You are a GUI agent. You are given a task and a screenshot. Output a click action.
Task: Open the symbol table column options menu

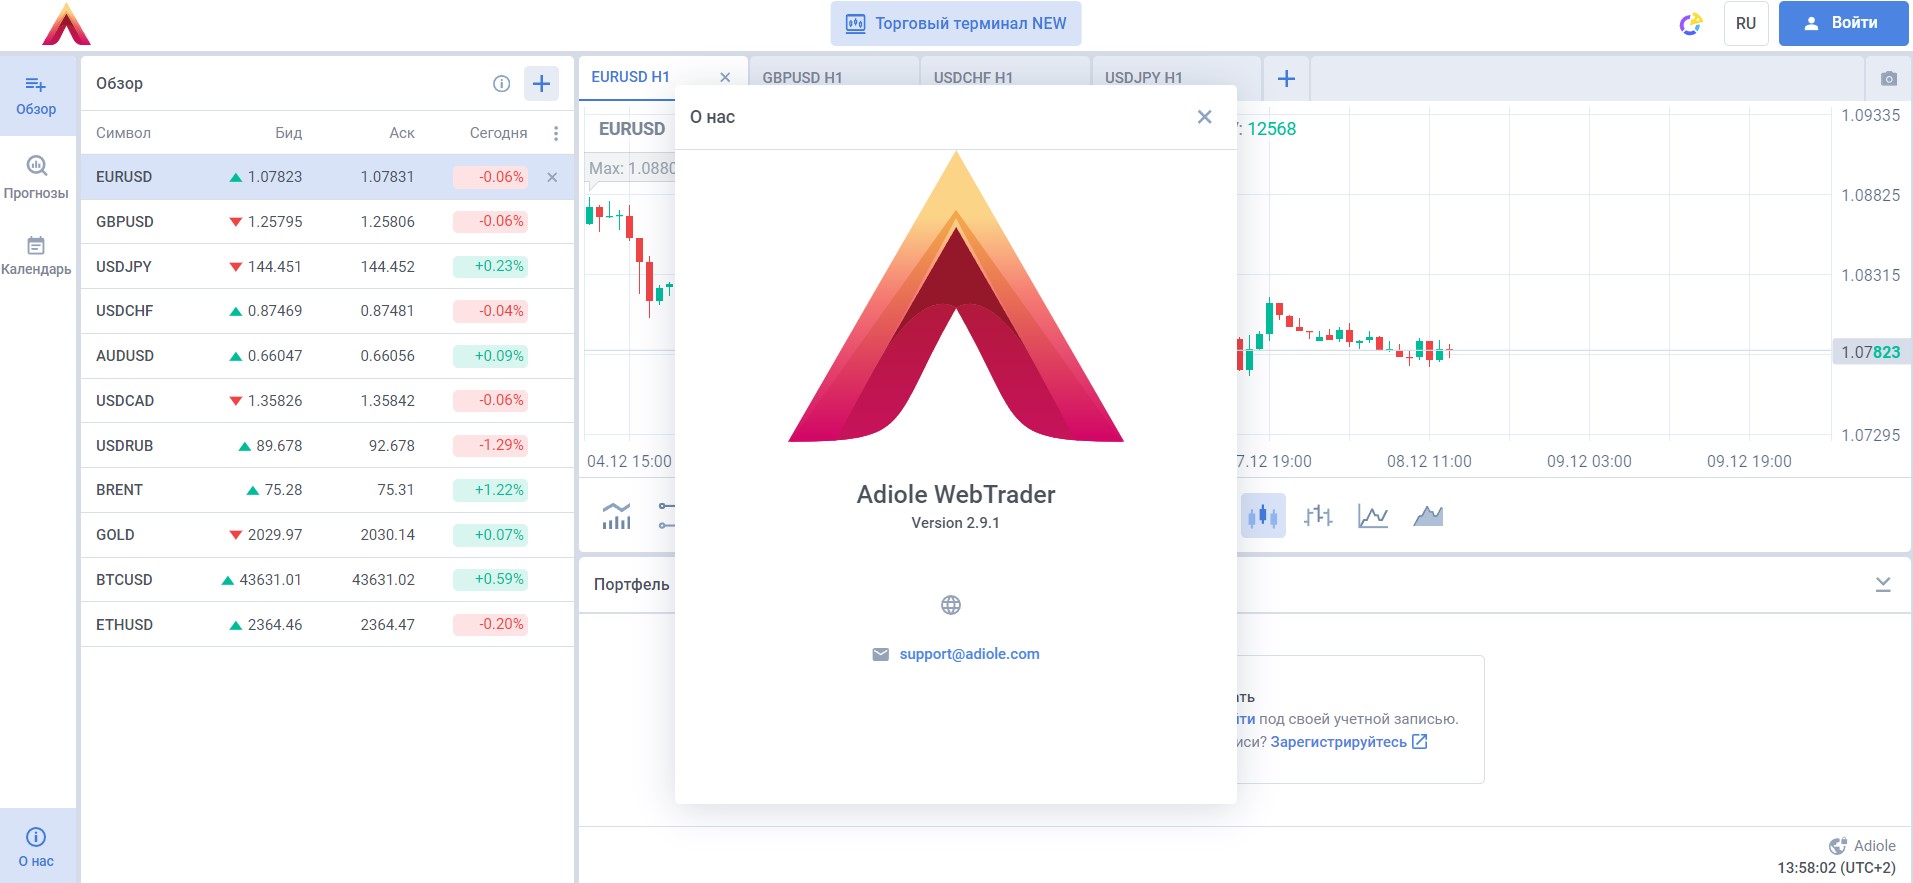[556, 133]
